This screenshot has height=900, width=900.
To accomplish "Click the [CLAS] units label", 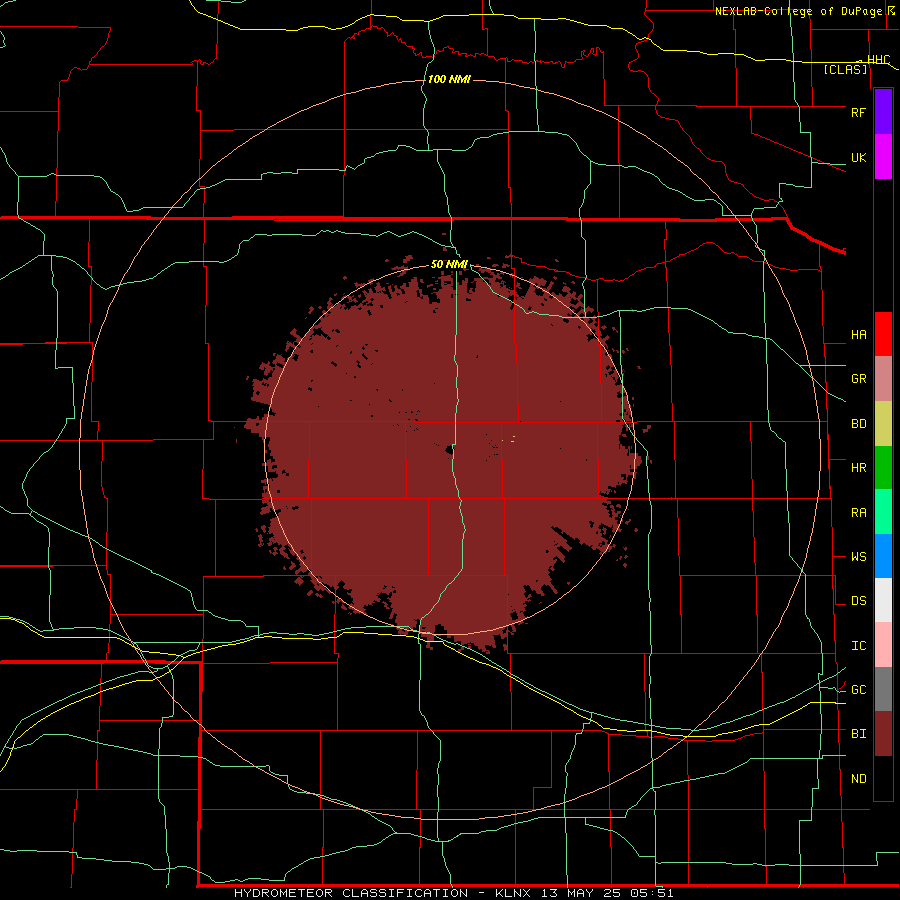I will click(845, 70).
